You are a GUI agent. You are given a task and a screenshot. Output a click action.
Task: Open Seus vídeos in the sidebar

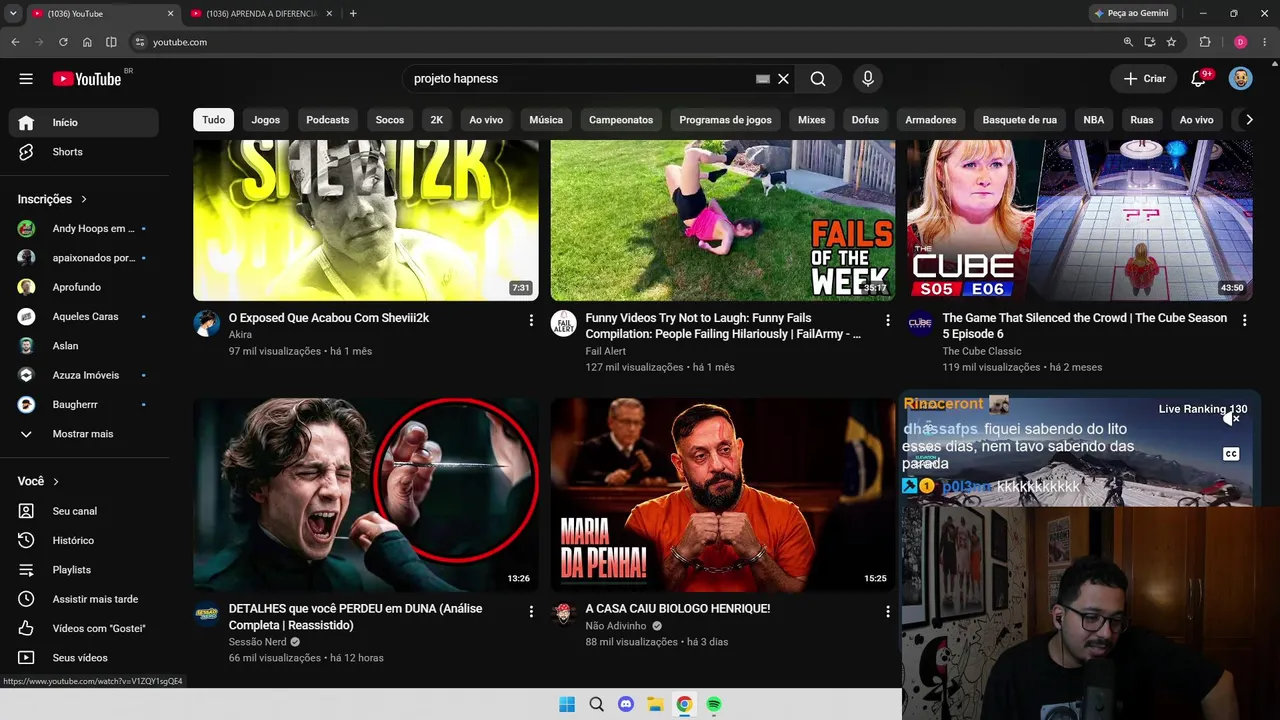coord(83,658)
